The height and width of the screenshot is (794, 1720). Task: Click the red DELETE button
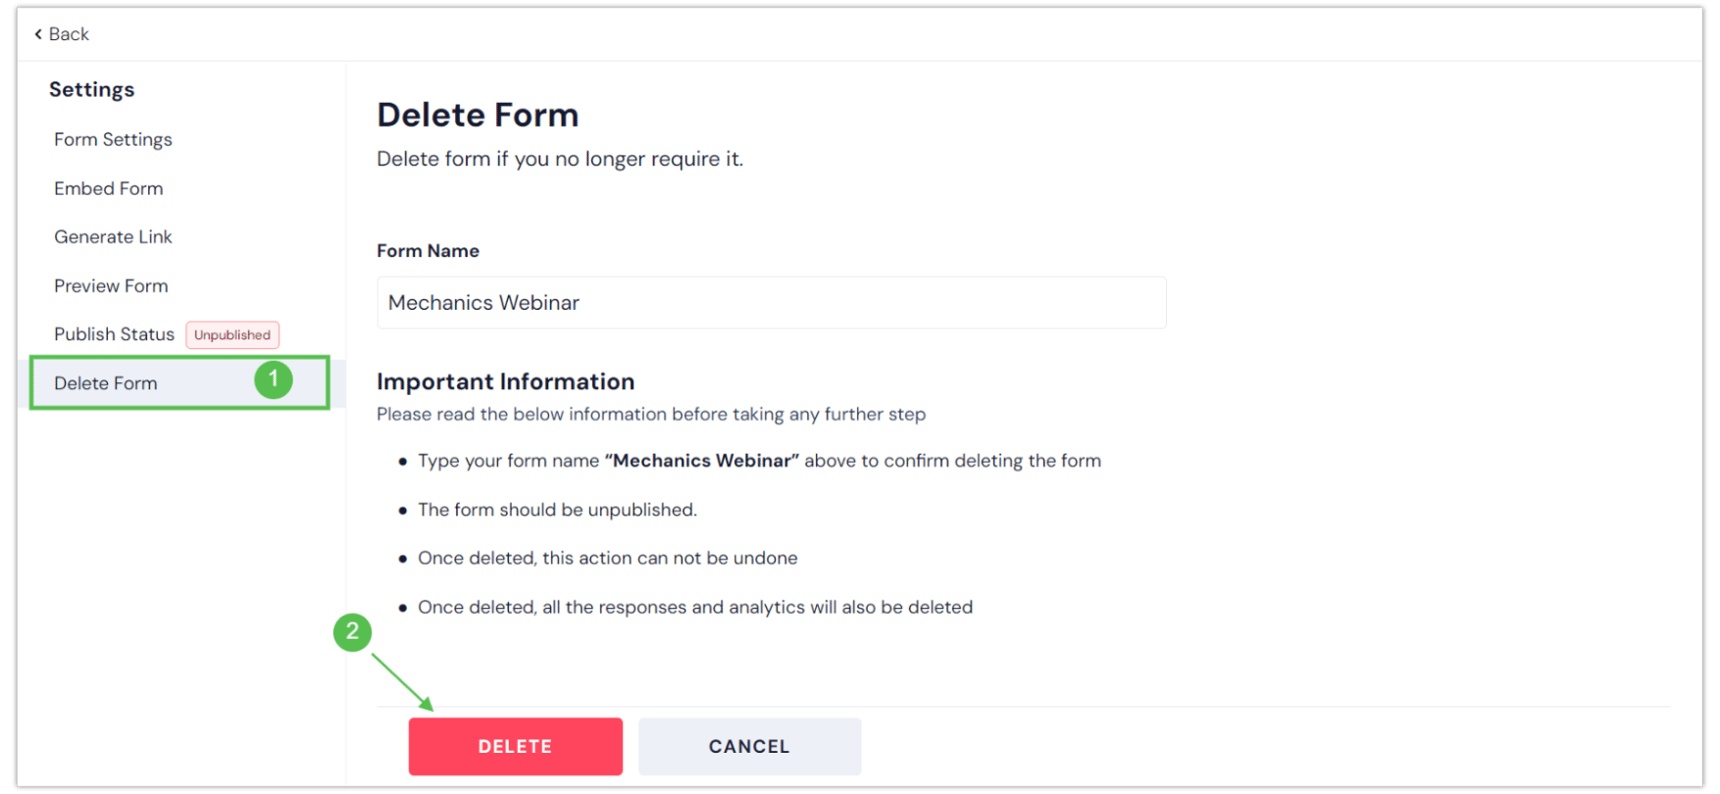point(515,746)
